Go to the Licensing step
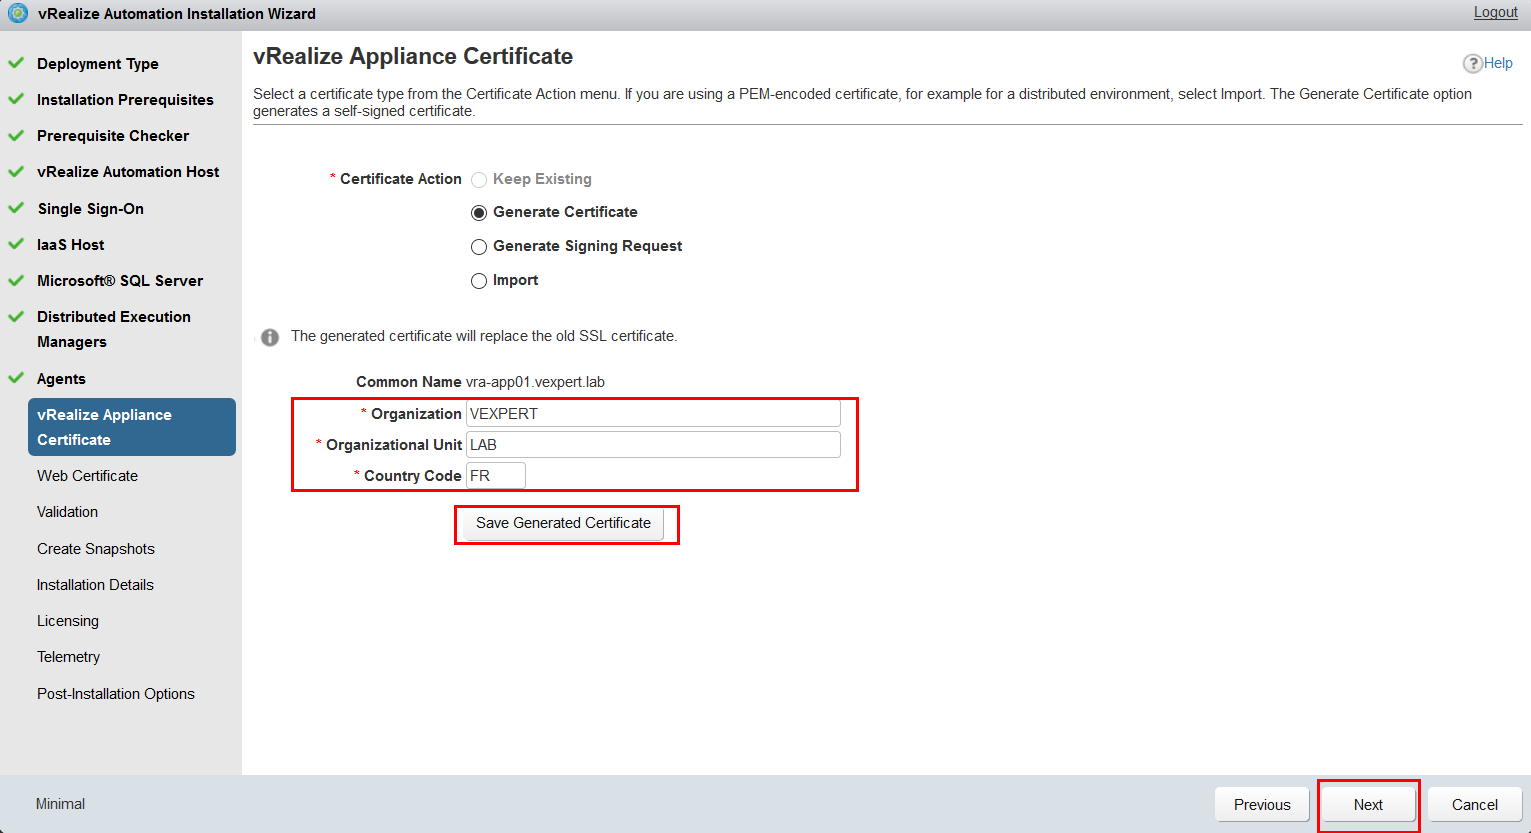The height and width of the screenshot is (833, 1531). (68, 621)
